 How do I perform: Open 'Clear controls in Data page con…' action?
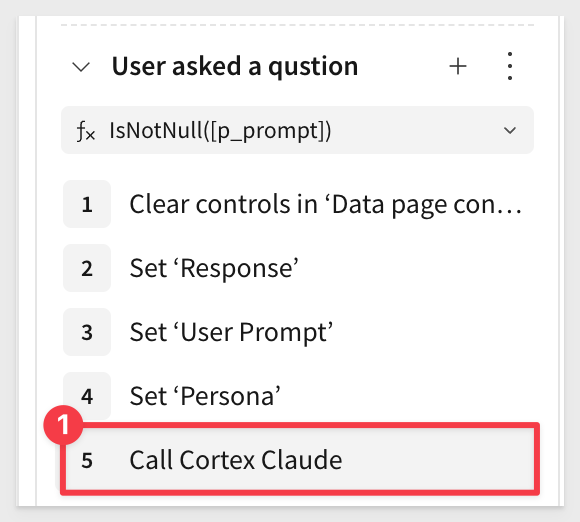pos(326,204)
